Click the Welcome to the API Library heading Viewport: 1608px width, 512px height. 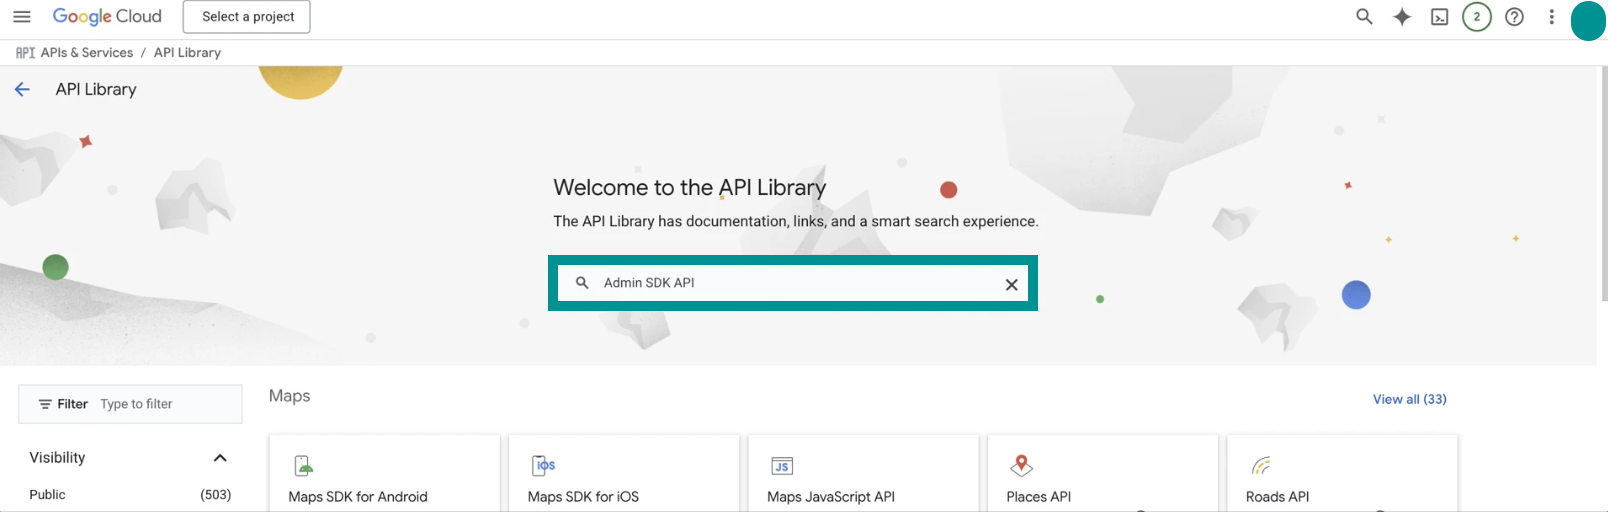pos(690,188)
